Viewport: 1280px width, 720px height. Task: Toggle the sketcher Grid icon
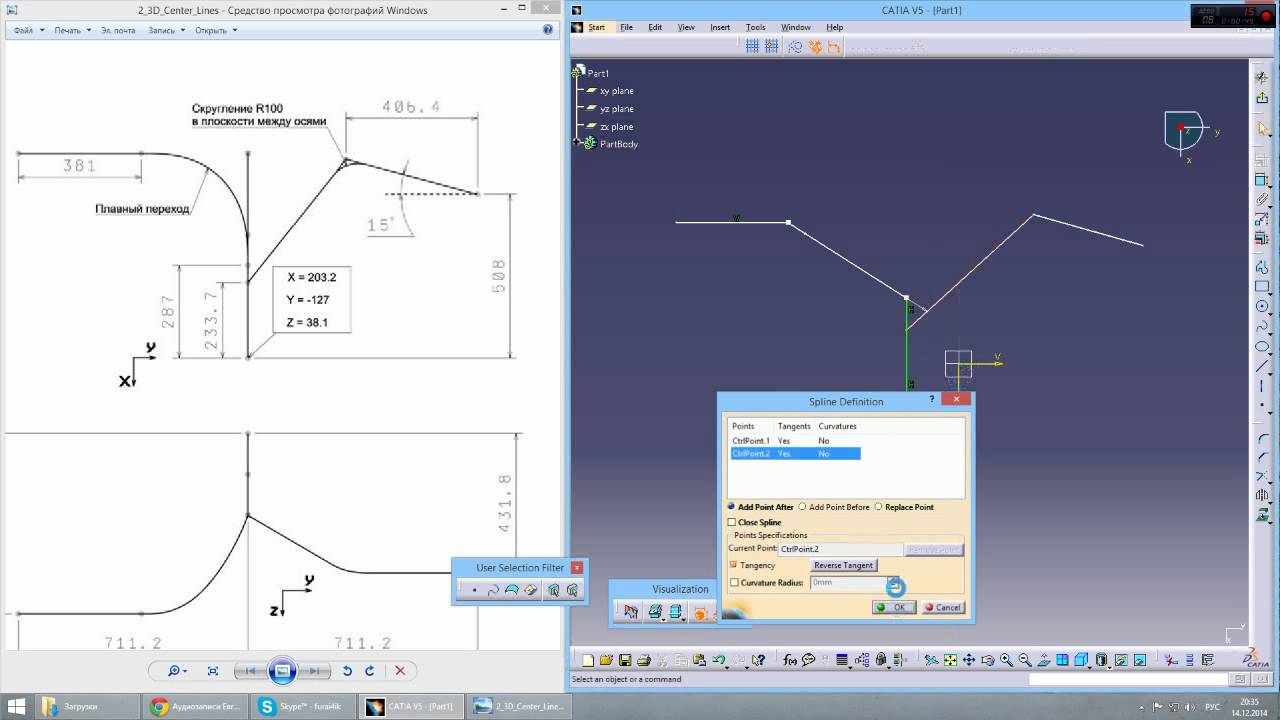(x=752, y=46)
